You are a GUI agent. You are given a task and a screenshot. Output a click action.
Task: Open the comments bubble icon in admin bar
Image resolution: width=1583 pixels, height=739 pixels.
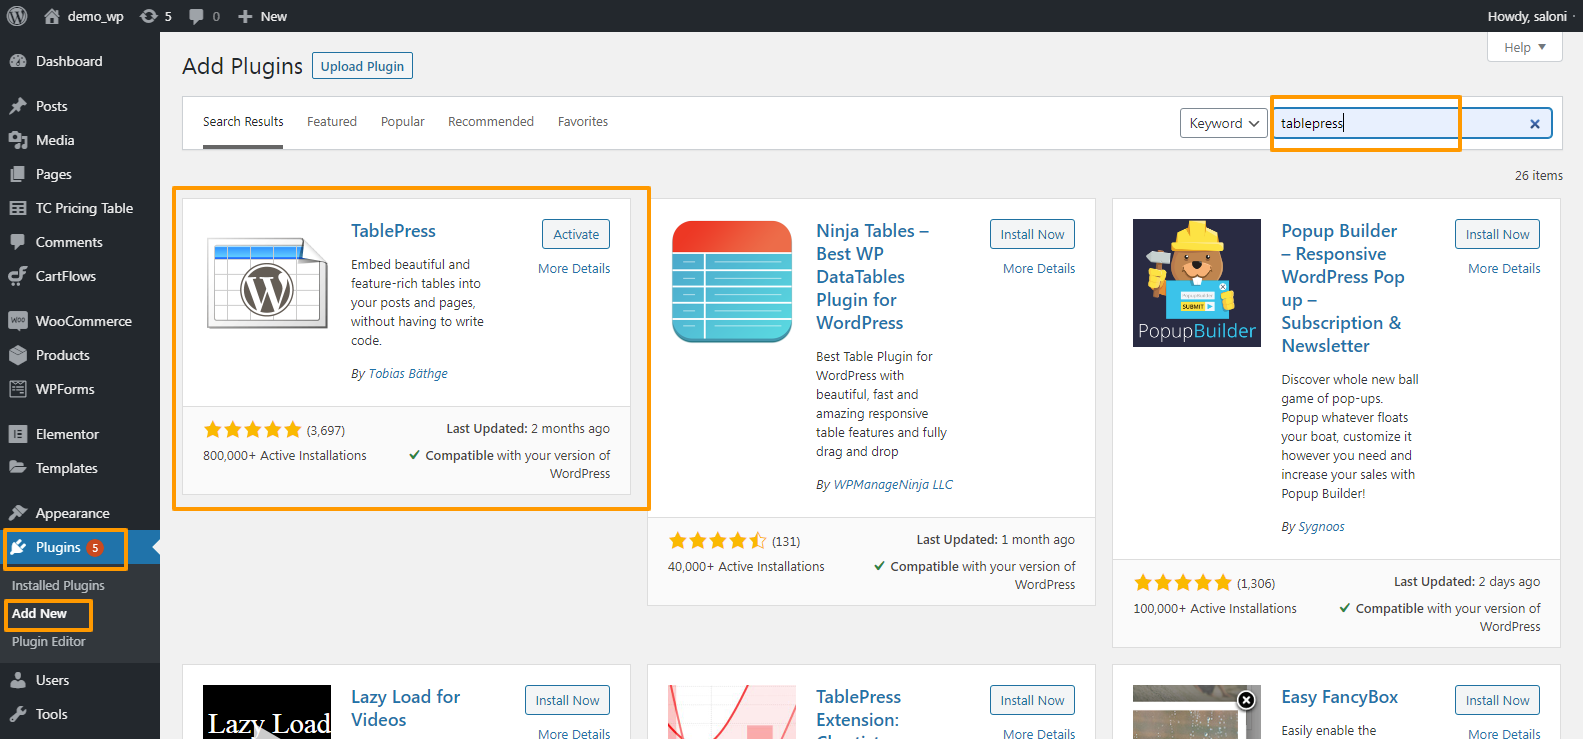(x=204, y=16)
